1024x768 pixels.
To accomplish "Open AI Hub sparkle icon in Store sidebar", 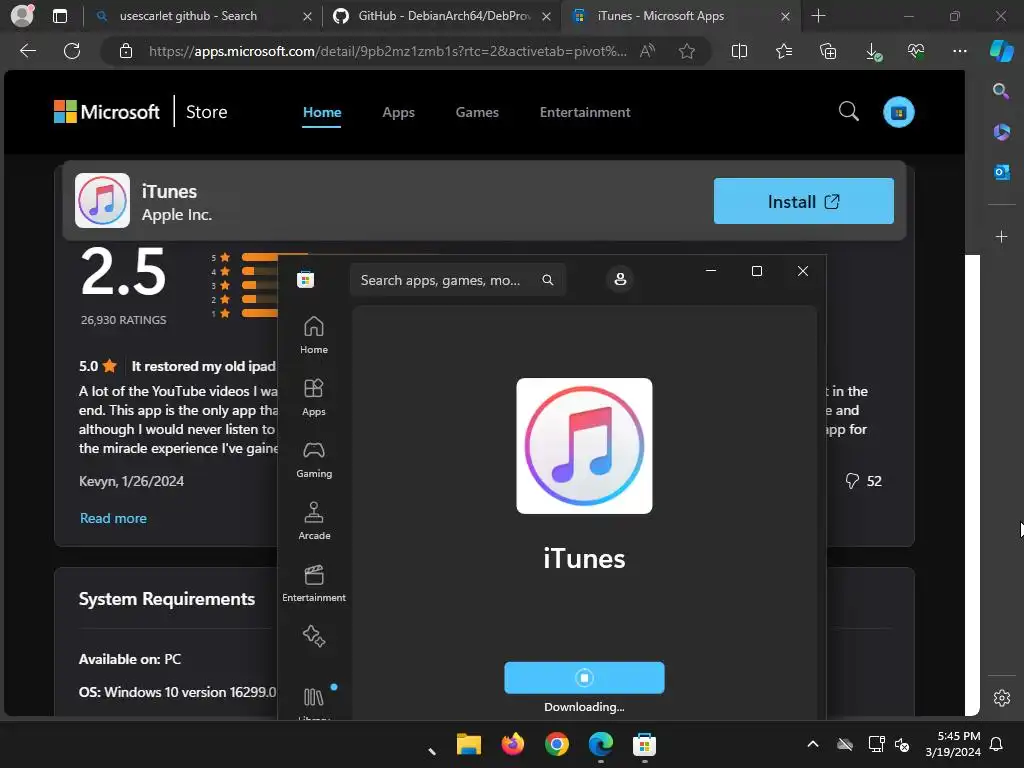I will [x=313, y=635].
